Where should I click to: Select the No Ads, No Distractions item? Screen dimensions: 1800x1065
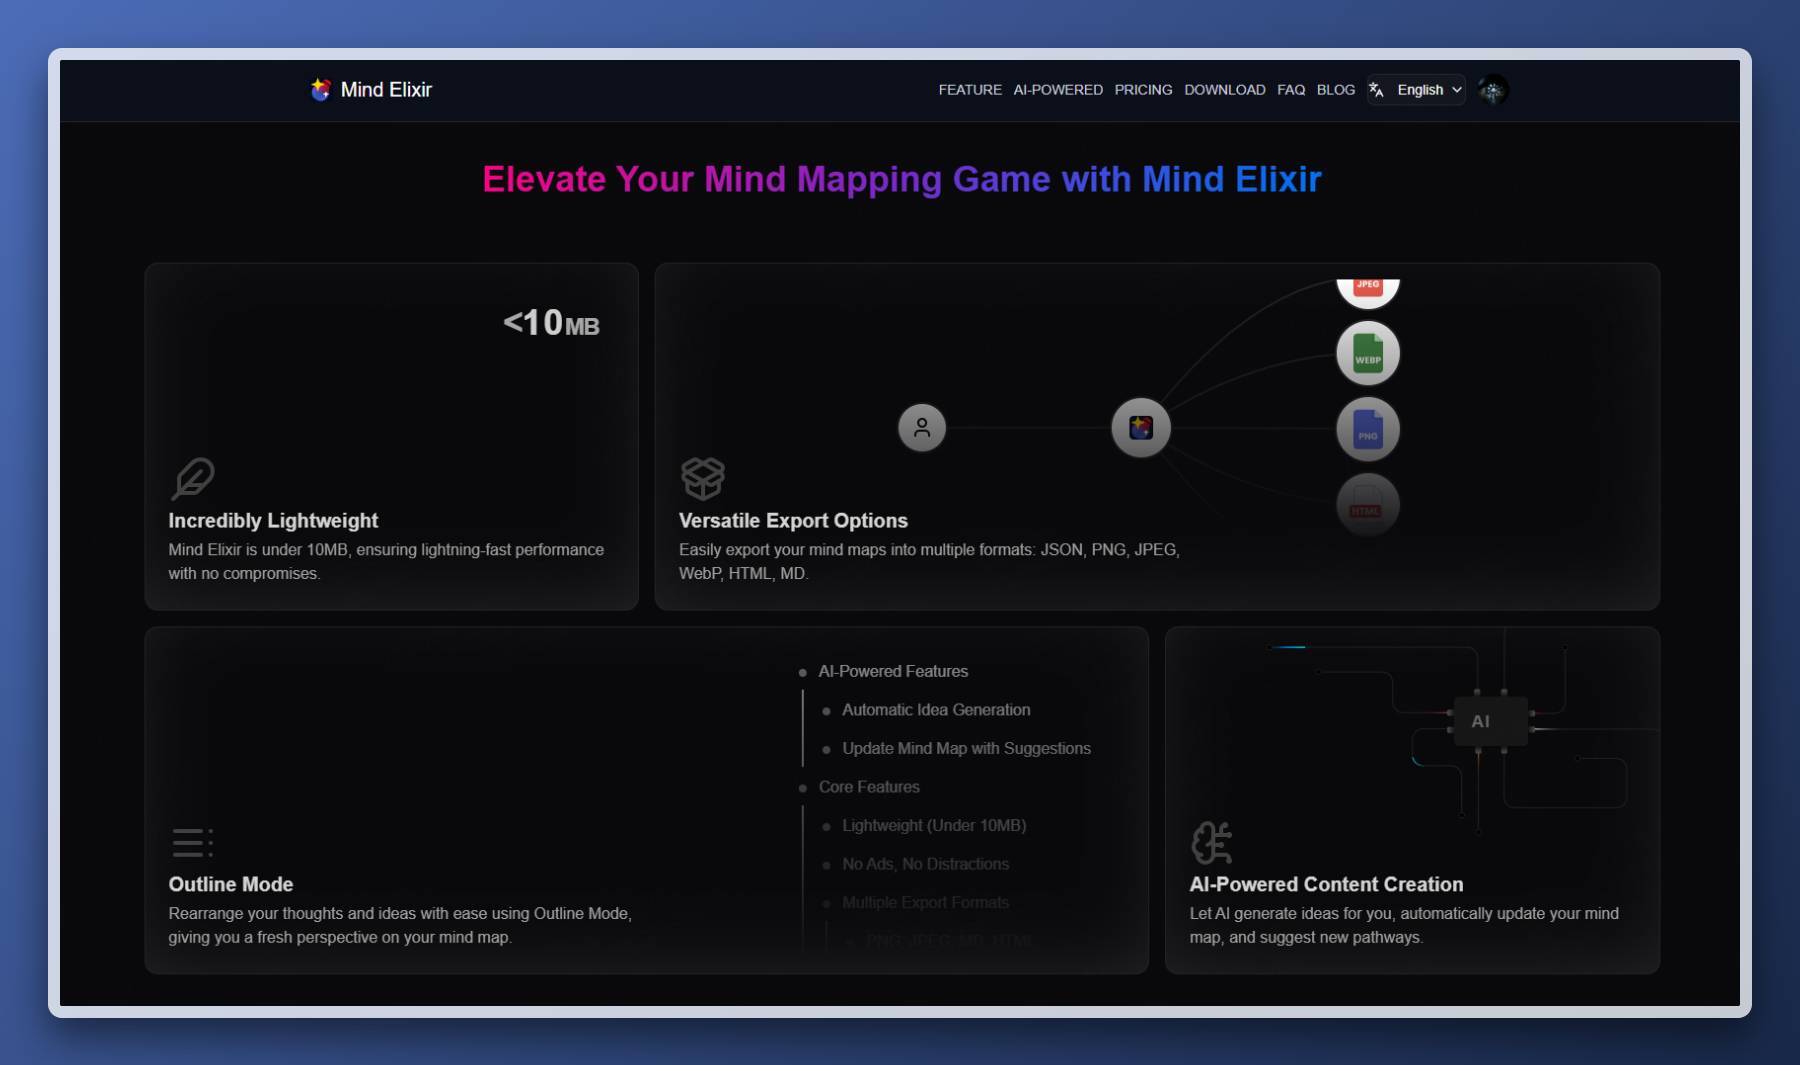coord(925,864)
